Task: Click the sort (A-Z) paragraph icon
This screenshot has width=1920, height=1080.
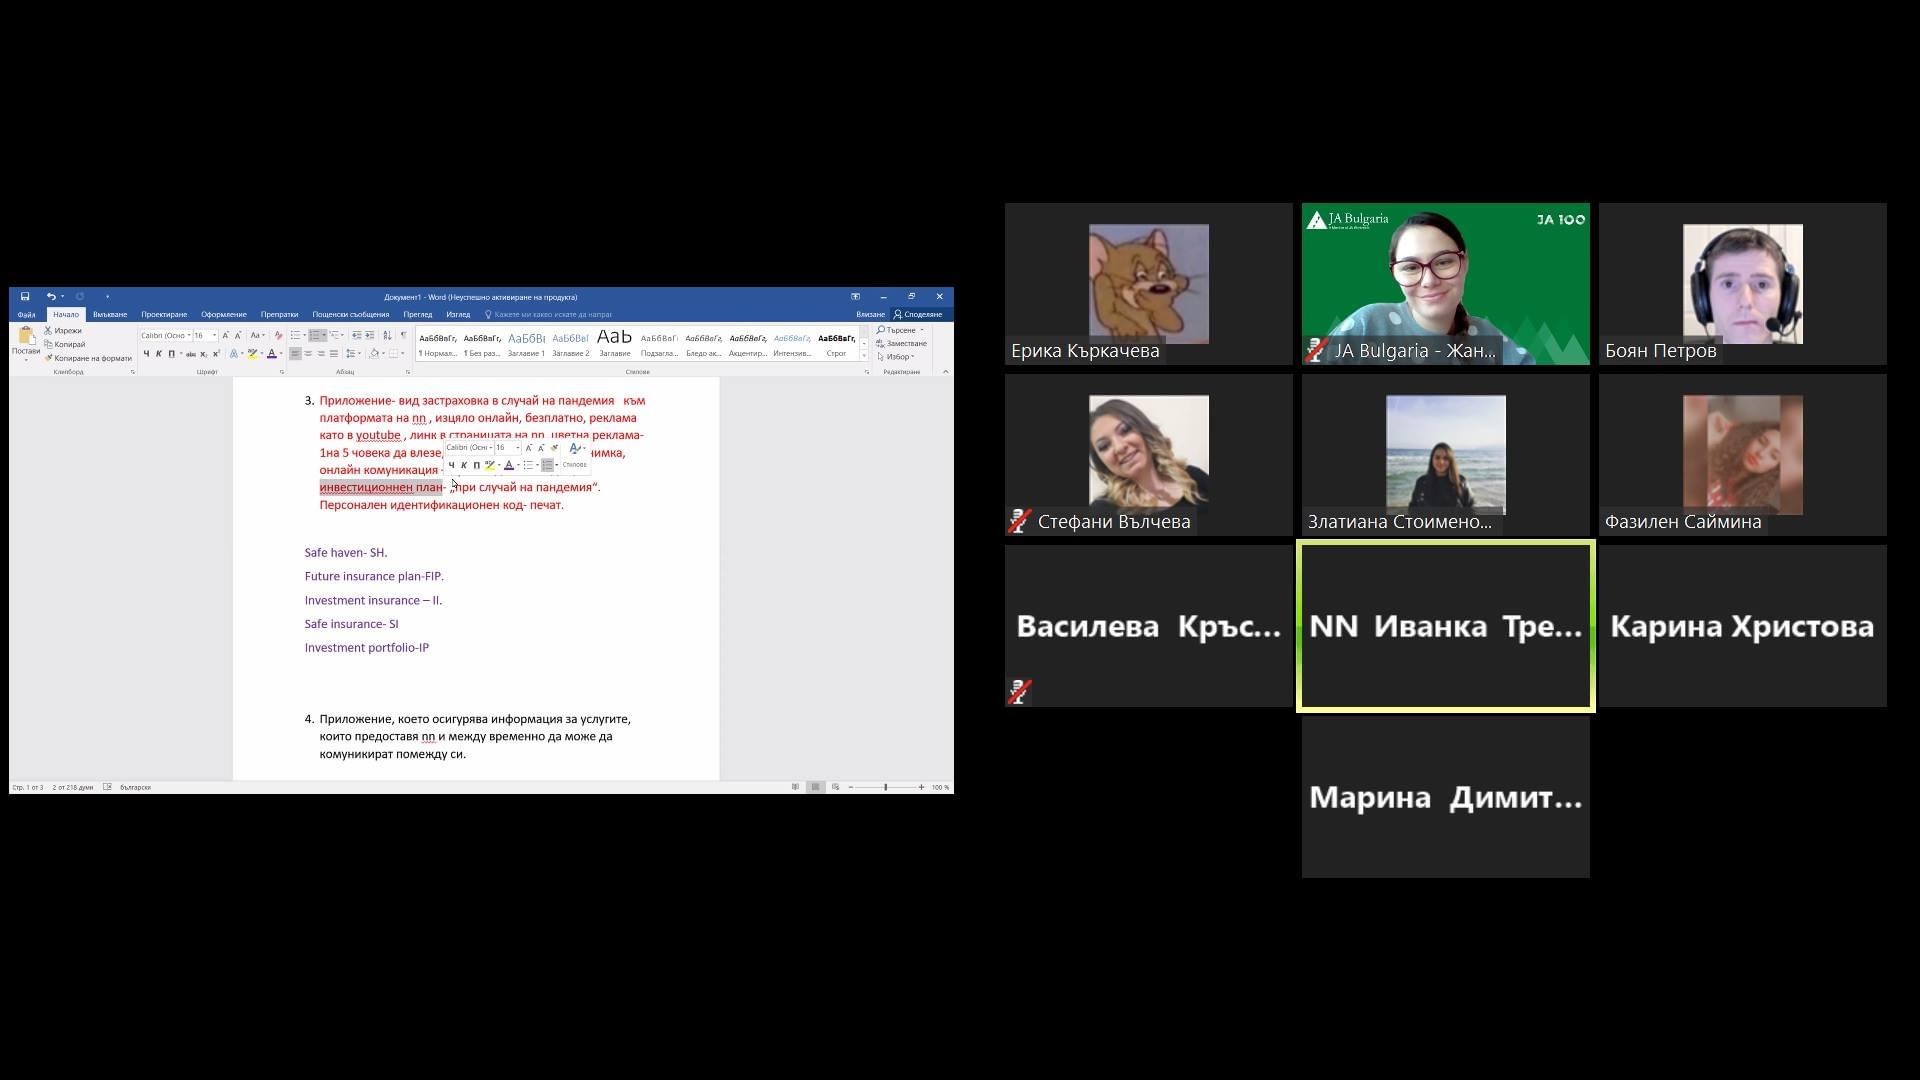Action: (387, 335)
